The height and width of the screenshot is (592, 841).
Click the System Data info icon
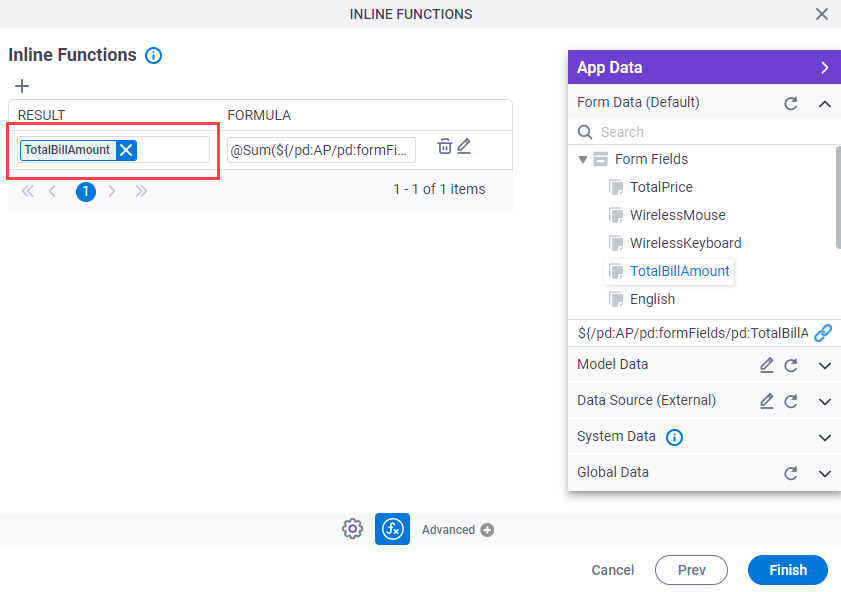(x=674, y=438)
